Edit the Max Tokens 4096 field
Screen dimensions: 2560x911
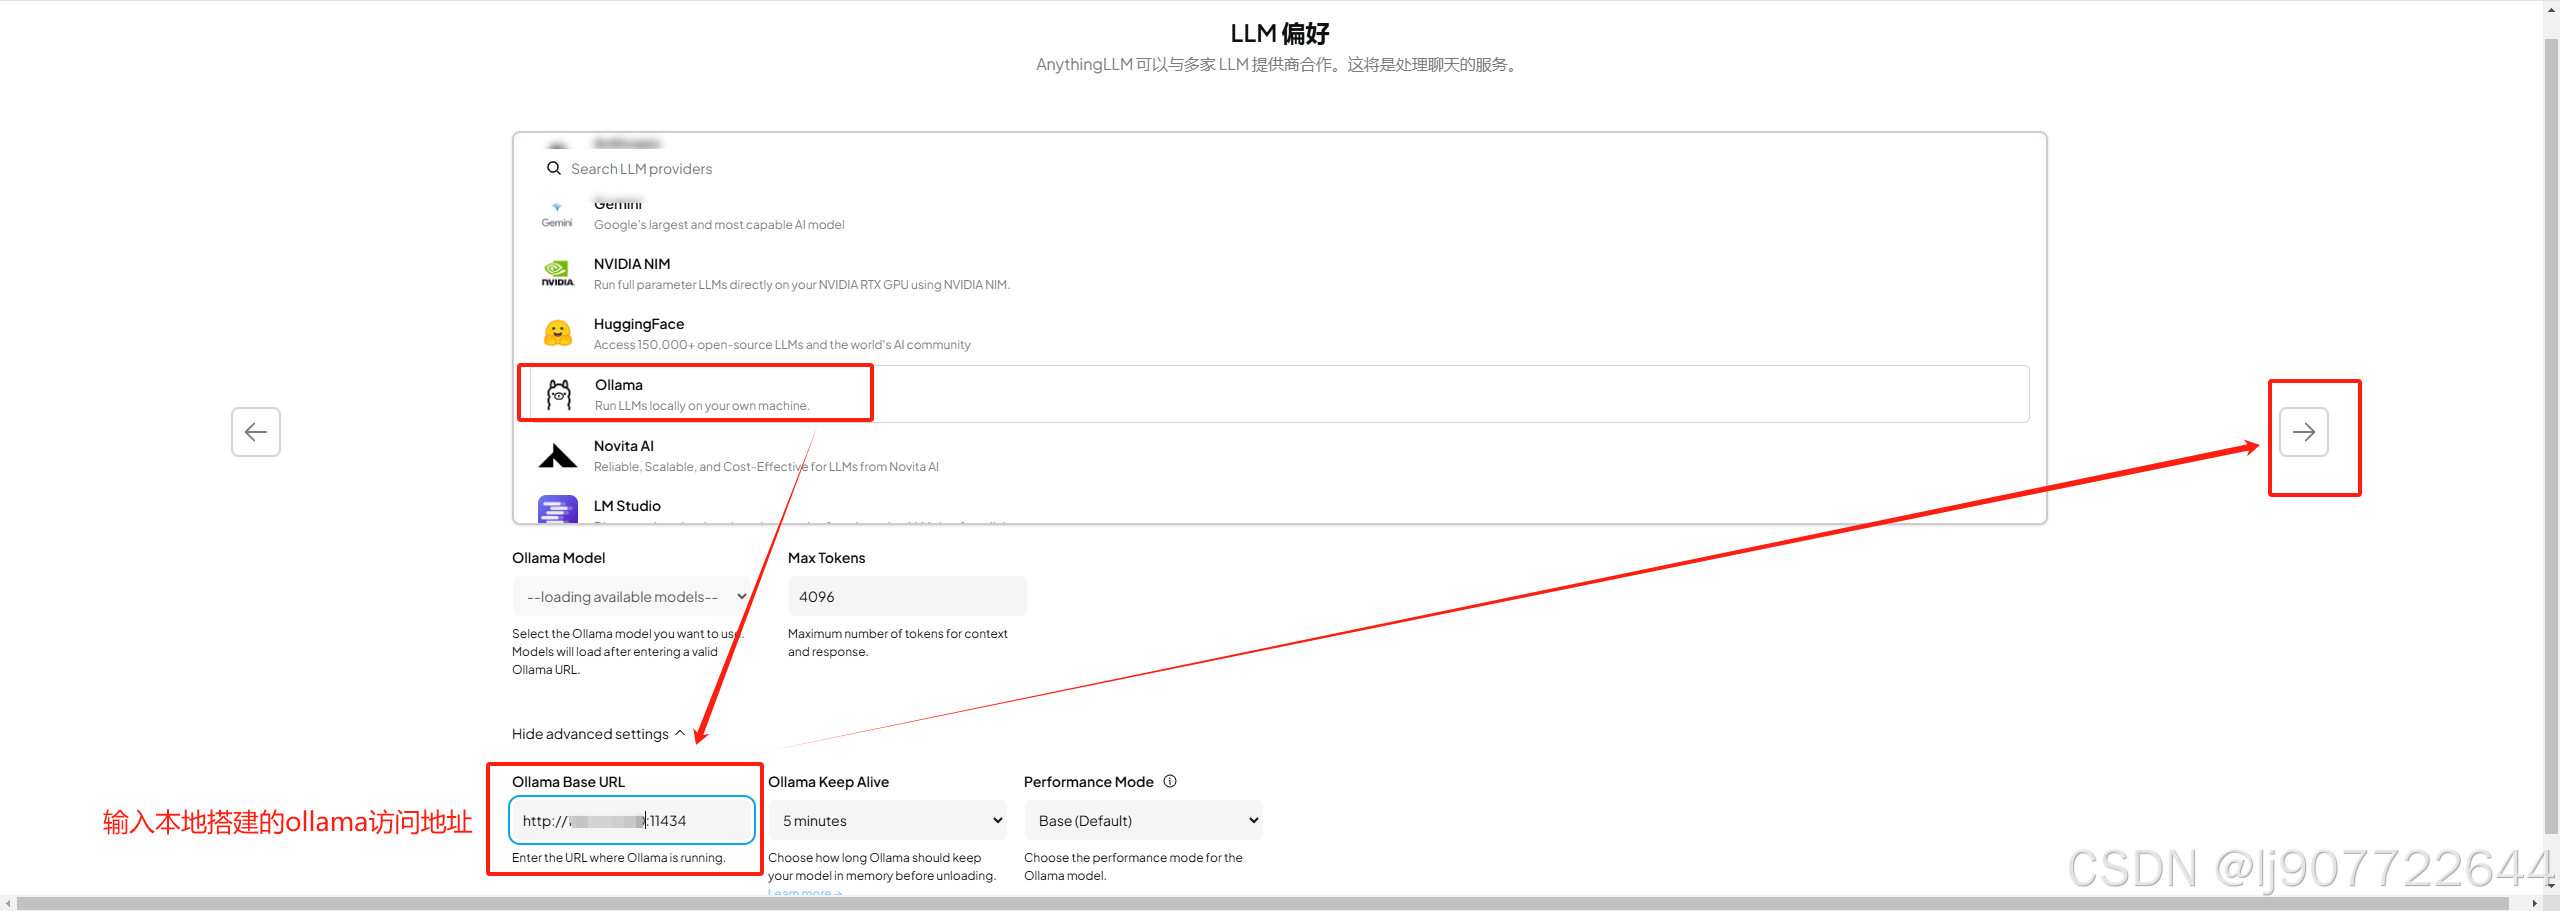coord(907,596)
